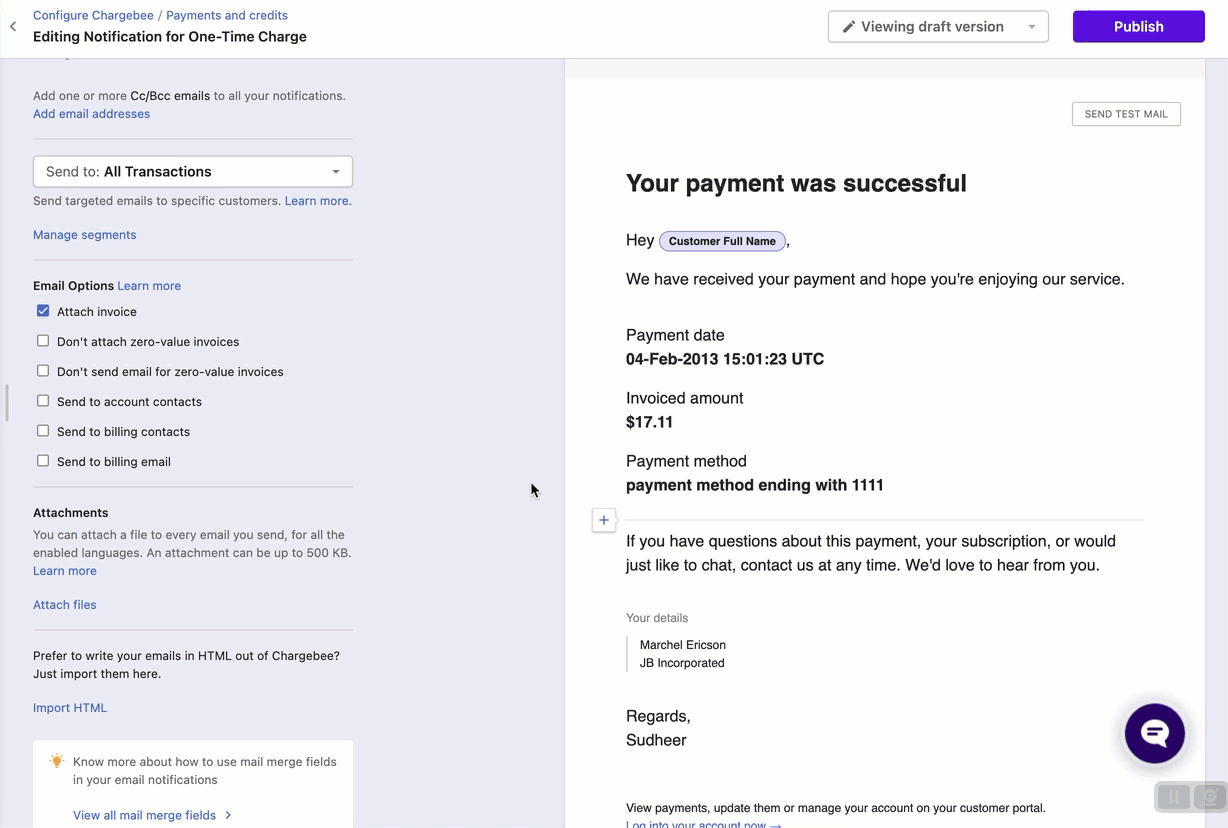This screenshot has height=828, width=1228.
Task: Click the lightbulb tip icon
Action: pos(57,761)
